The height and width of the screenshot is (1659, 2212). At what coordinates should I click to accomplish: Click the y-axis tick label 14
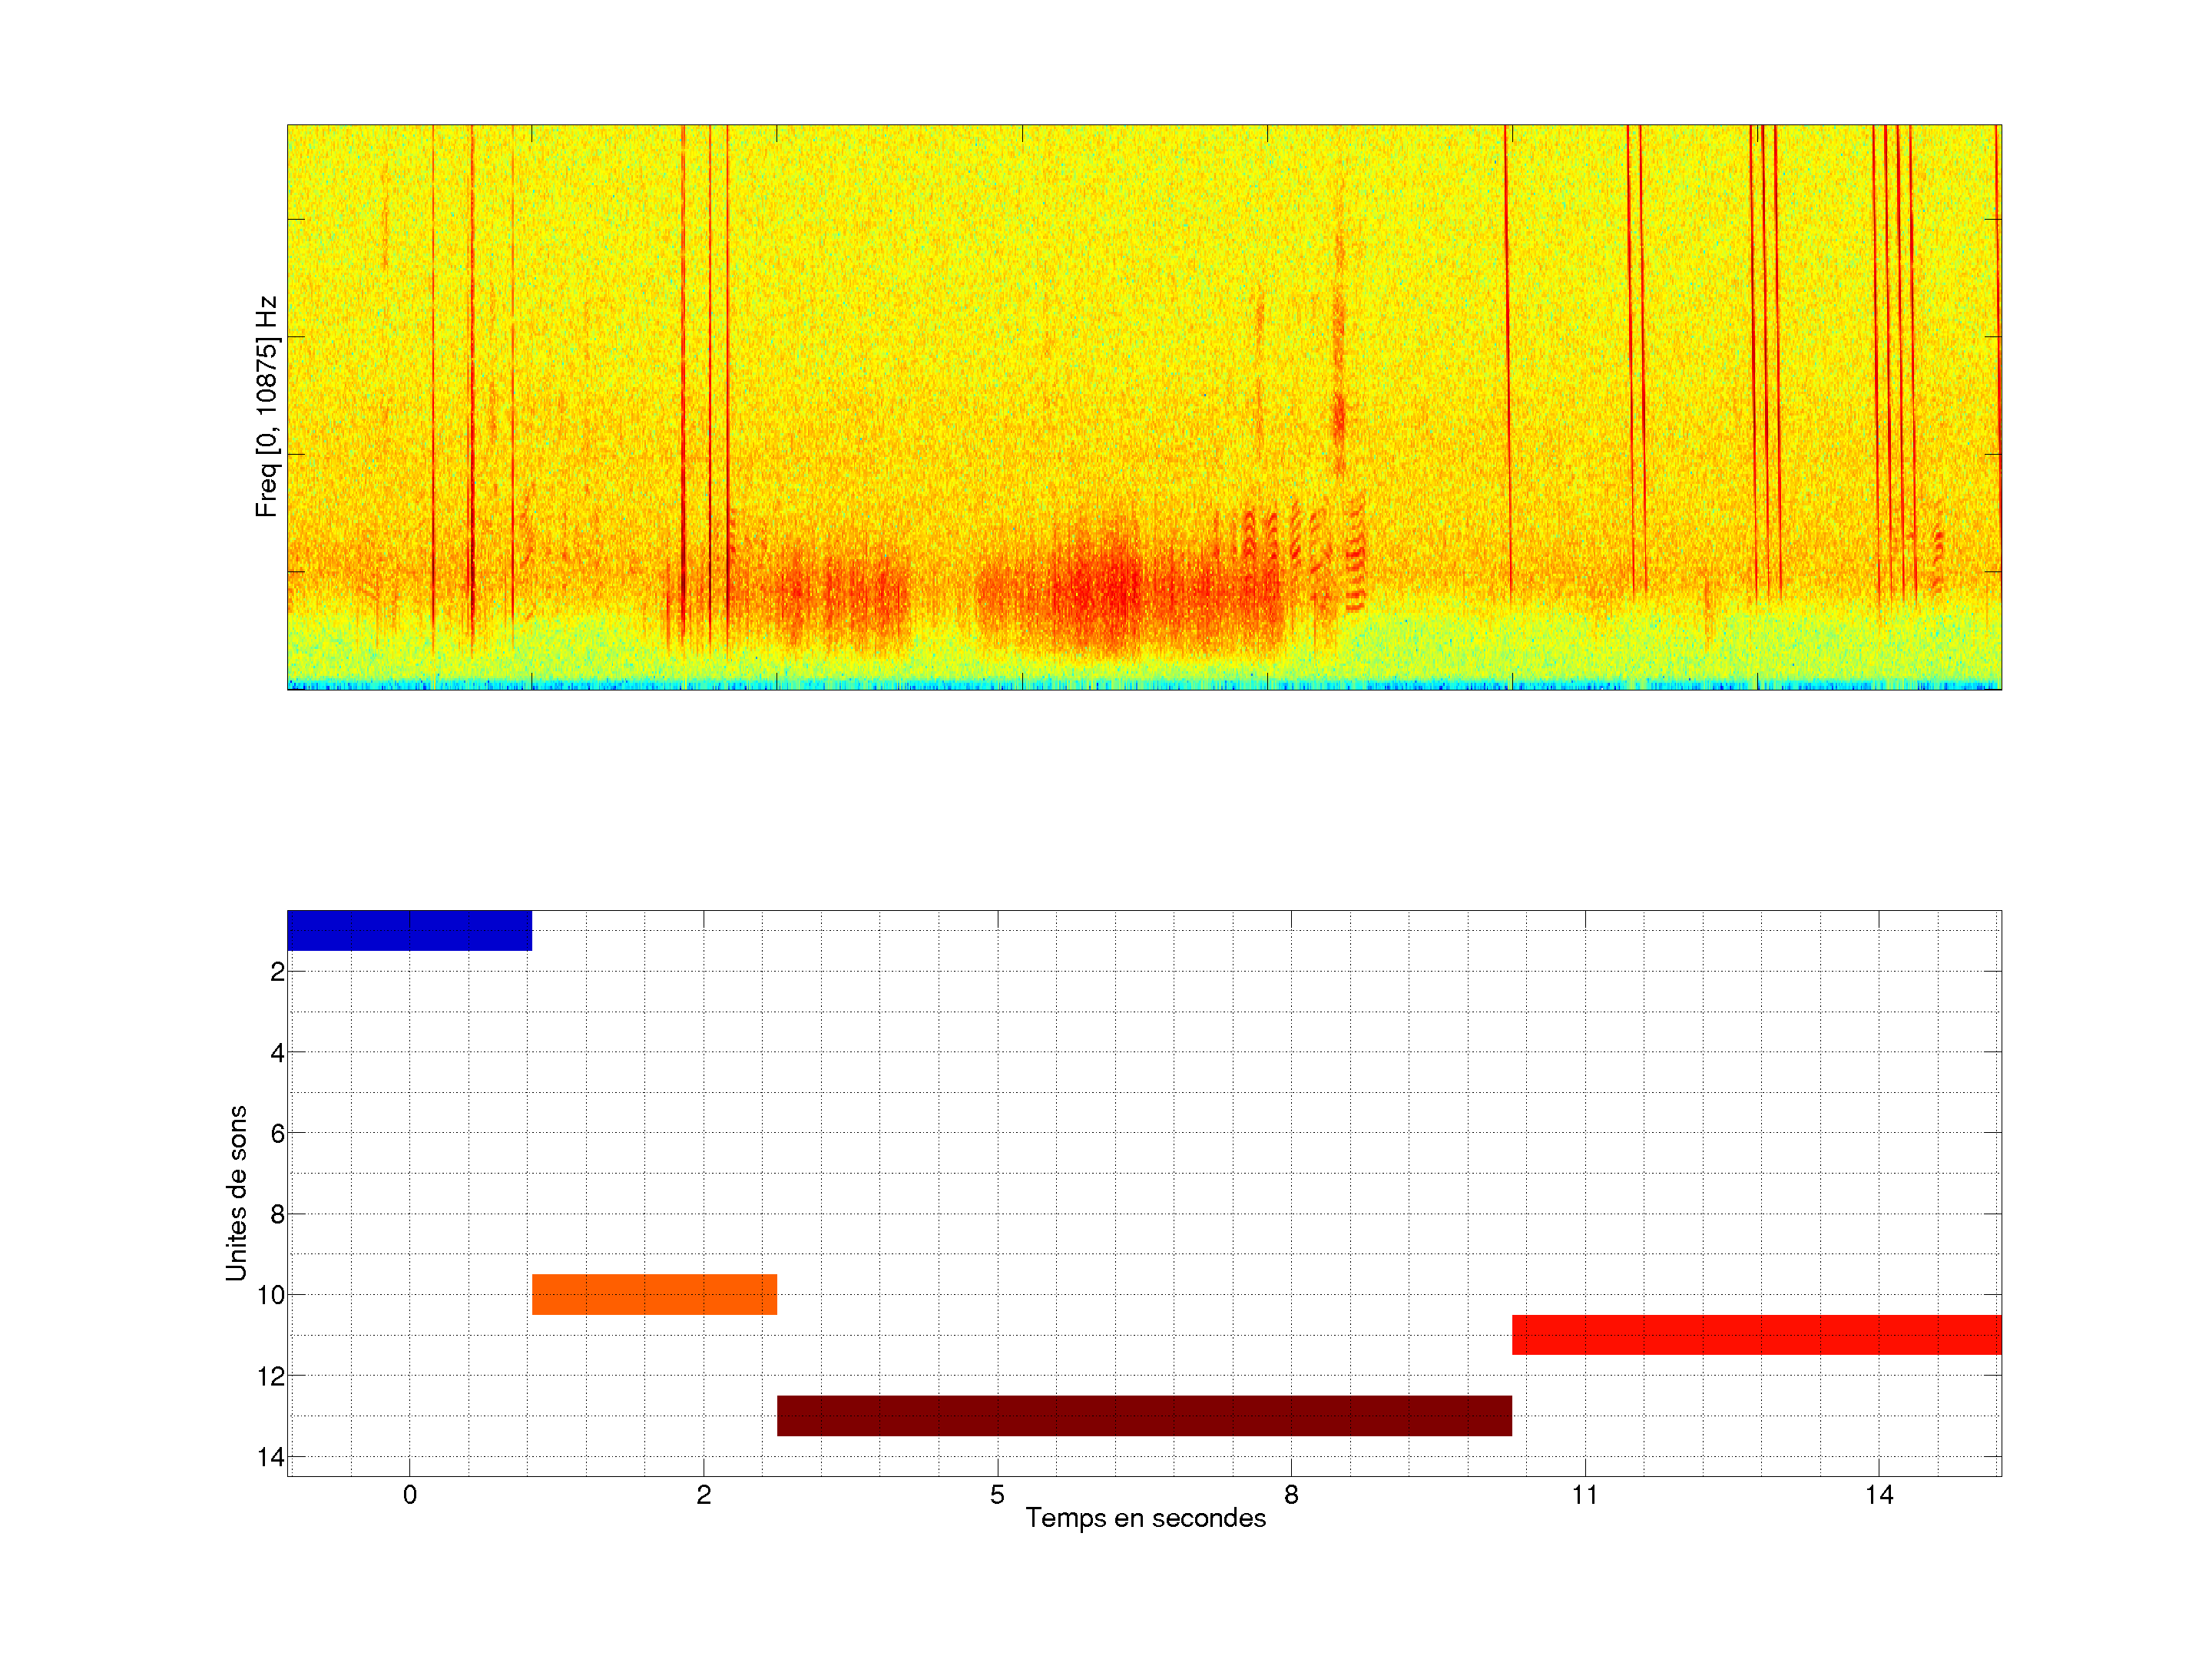pyautogui.click(x=271, y=1457)
